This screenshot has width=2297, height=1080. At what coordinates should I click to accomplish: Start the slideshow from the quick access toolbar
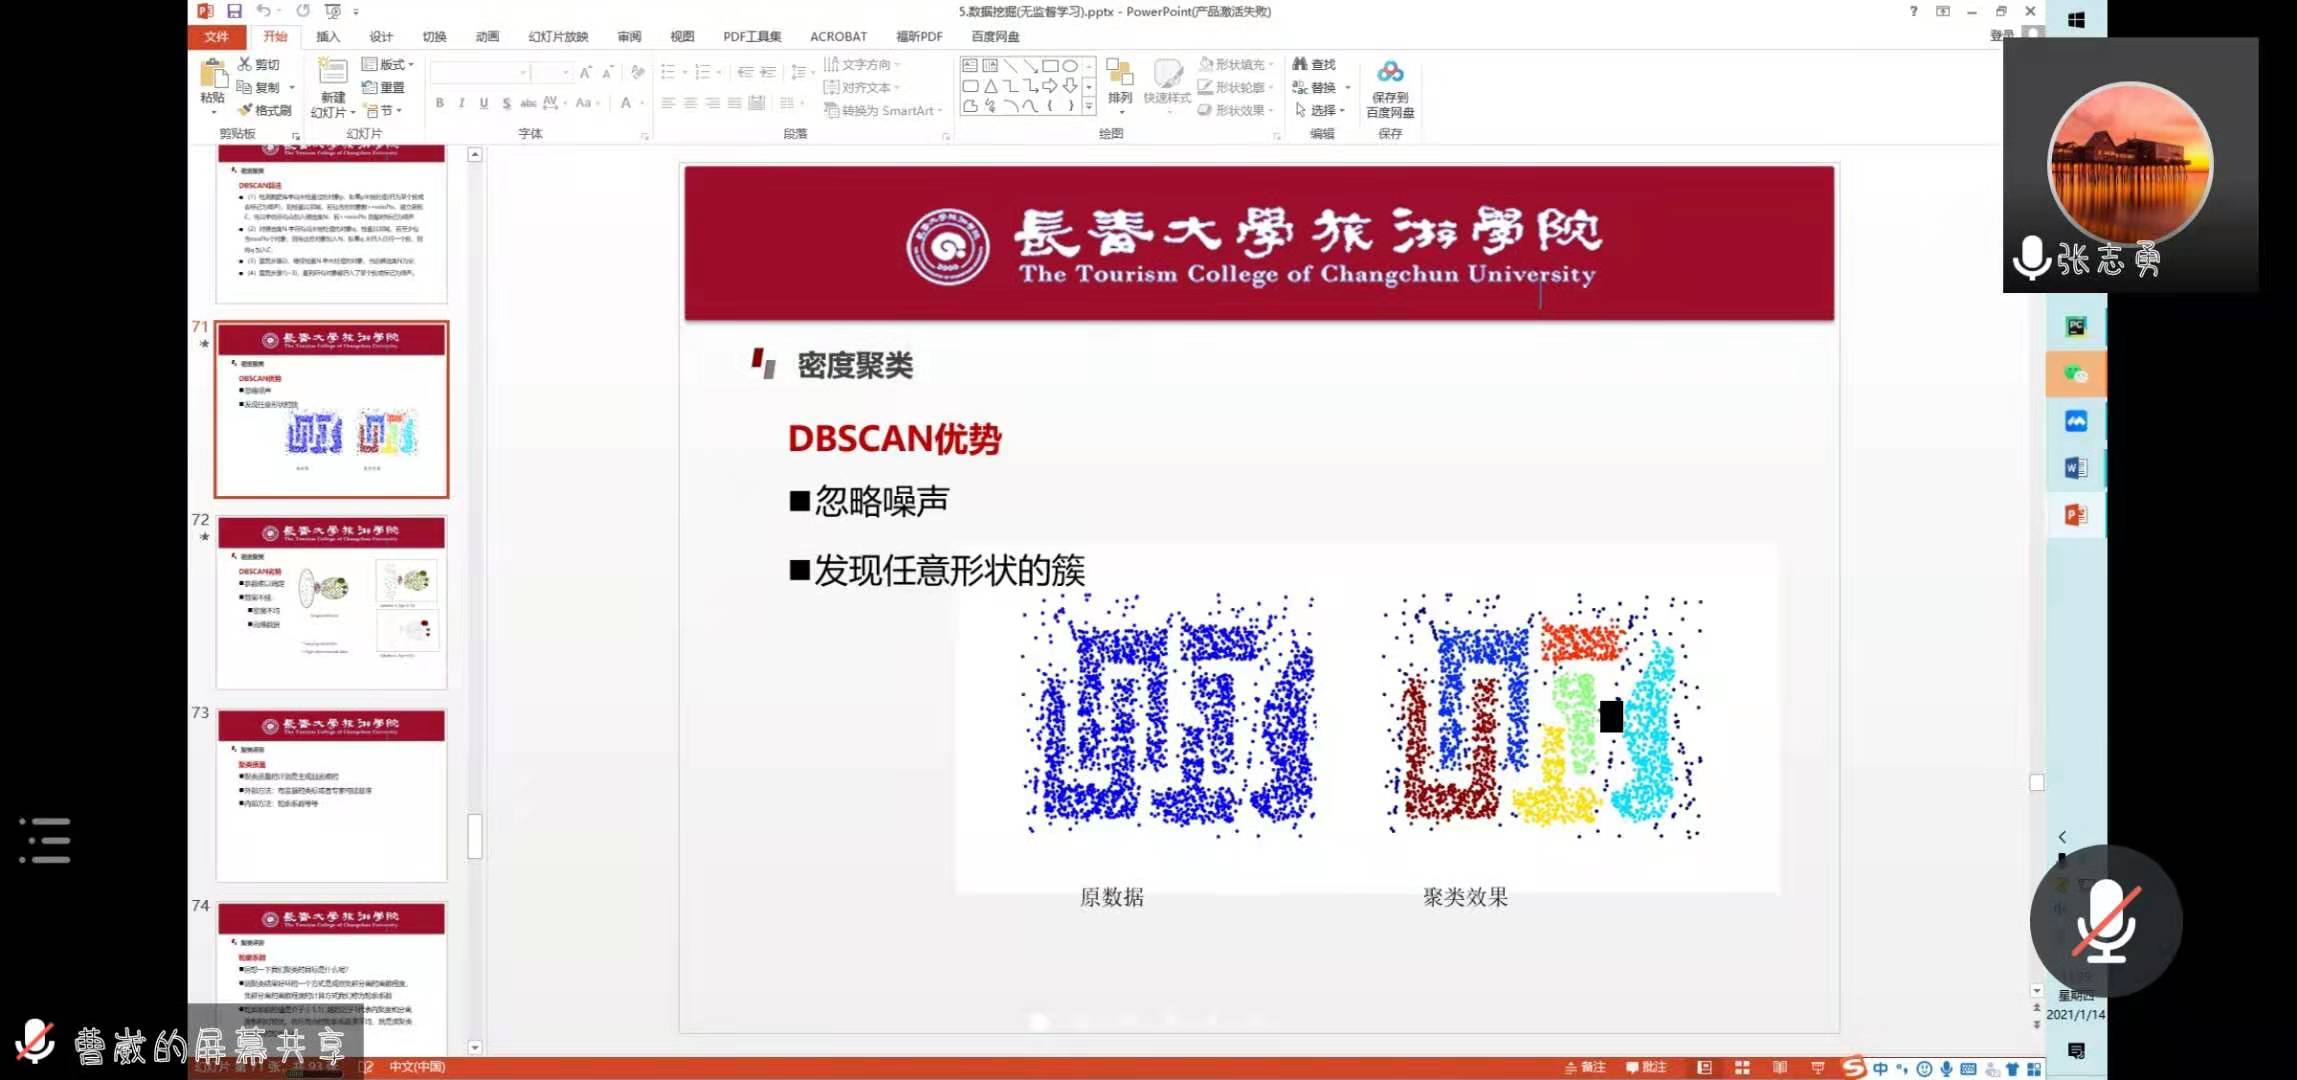point(333,11)
